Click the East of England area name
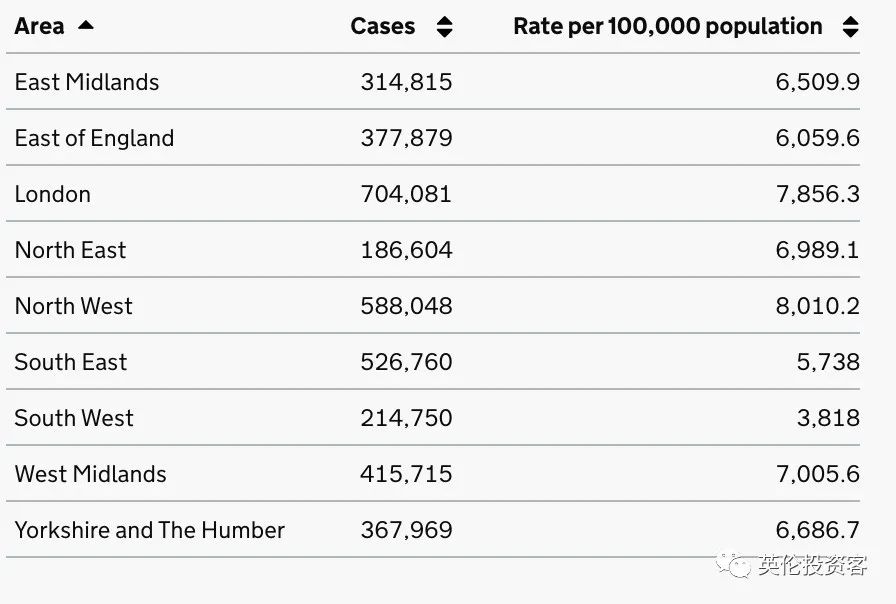 pos(94,138)
